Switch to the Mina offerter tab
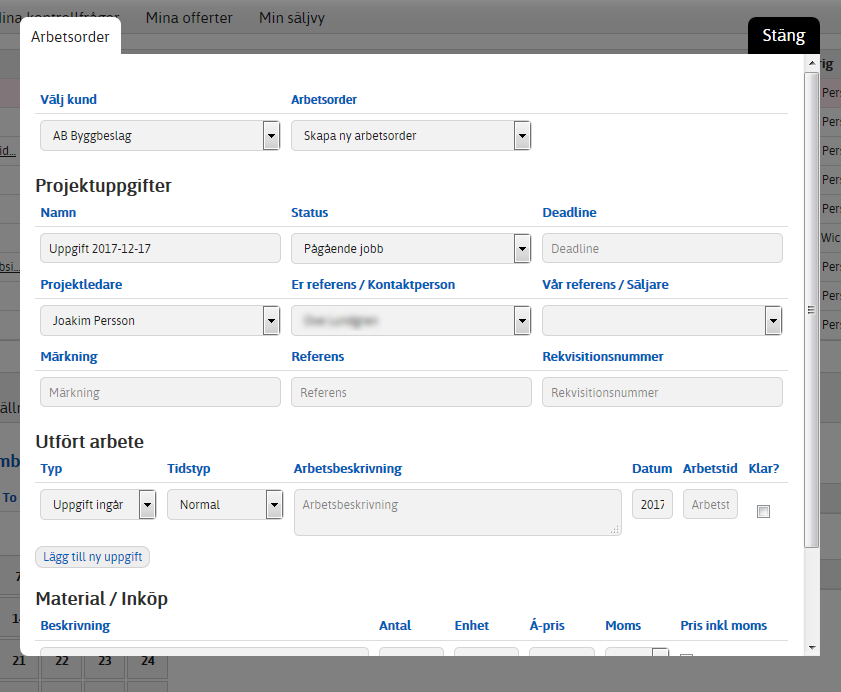The height and width of the screenshot is (692, 841). [x=189, y=18]
